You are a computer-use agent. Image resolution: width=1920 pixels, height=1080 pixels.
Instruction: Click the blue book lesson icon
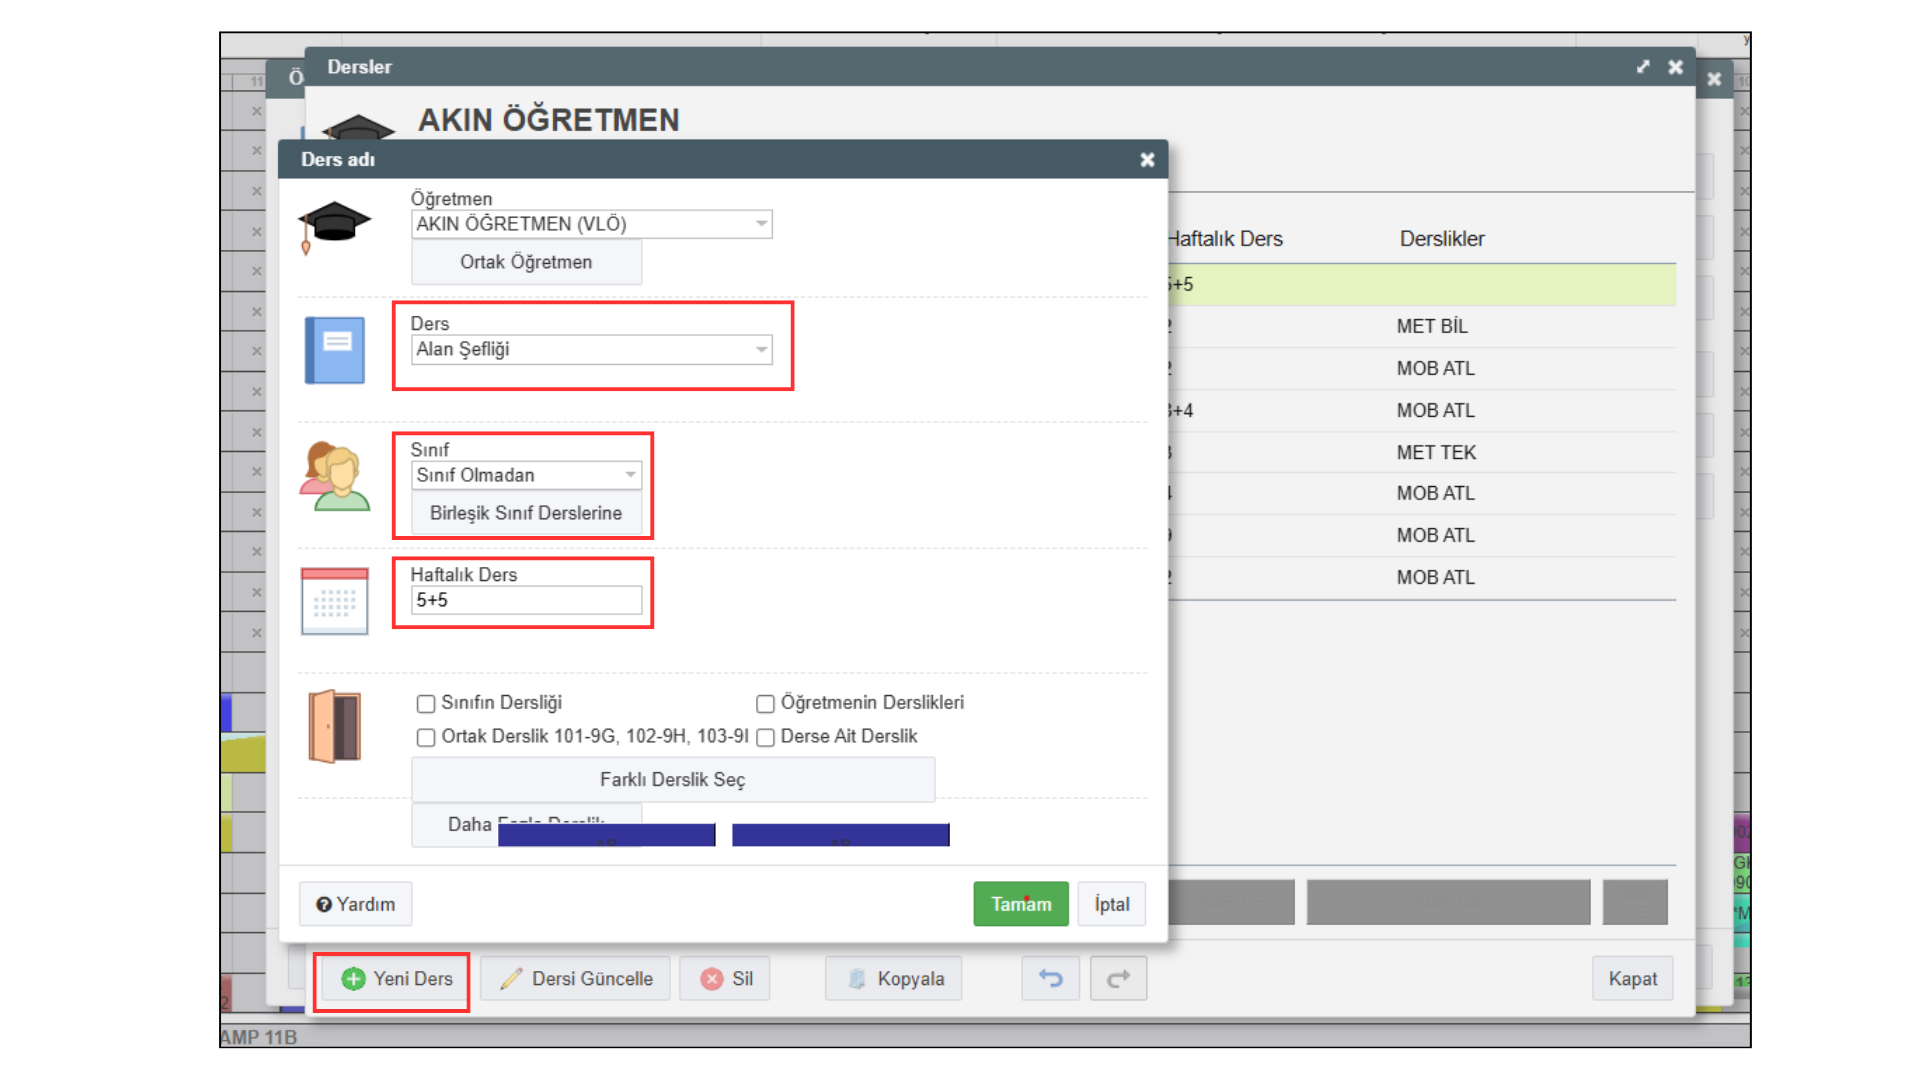pyautogui.click(x=334, y=350)
